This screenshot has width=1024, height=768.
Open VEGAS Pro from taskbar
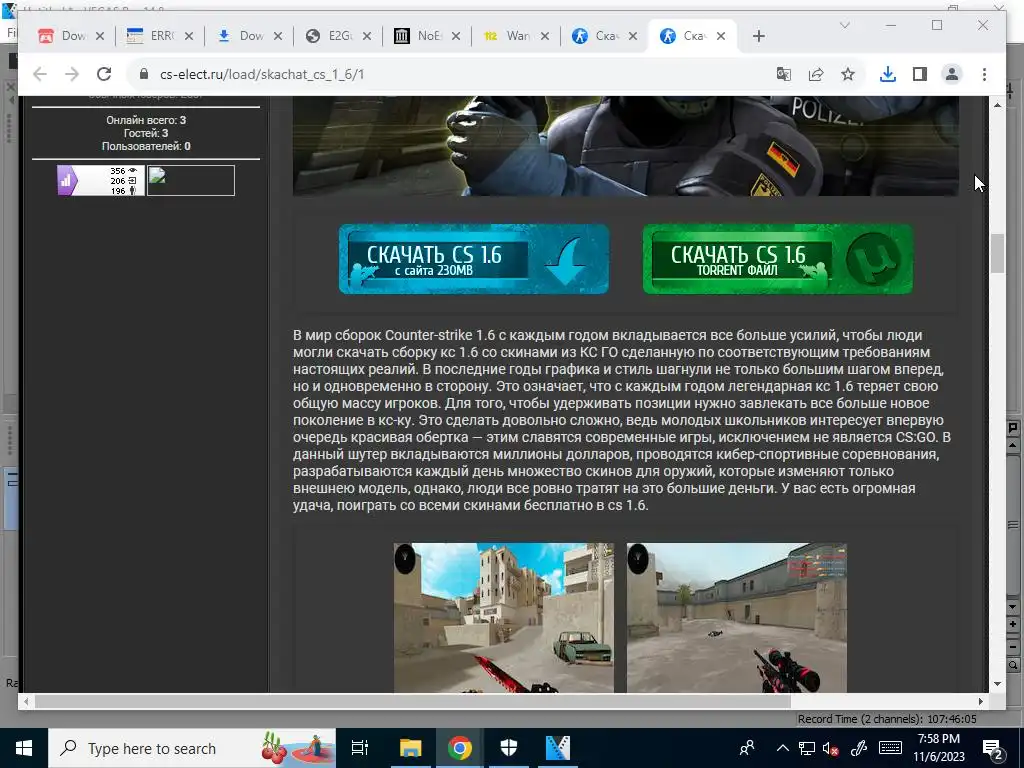coord(558,748)
